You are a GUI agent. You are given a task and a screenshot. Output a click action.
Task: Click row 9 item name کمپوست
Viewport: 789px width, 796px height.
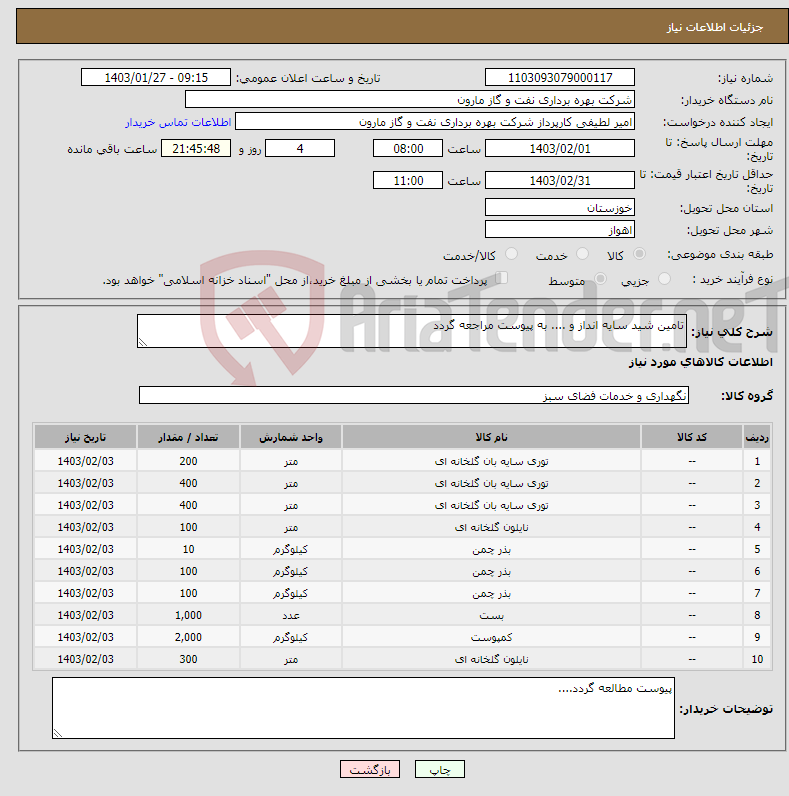coord(491,637)
